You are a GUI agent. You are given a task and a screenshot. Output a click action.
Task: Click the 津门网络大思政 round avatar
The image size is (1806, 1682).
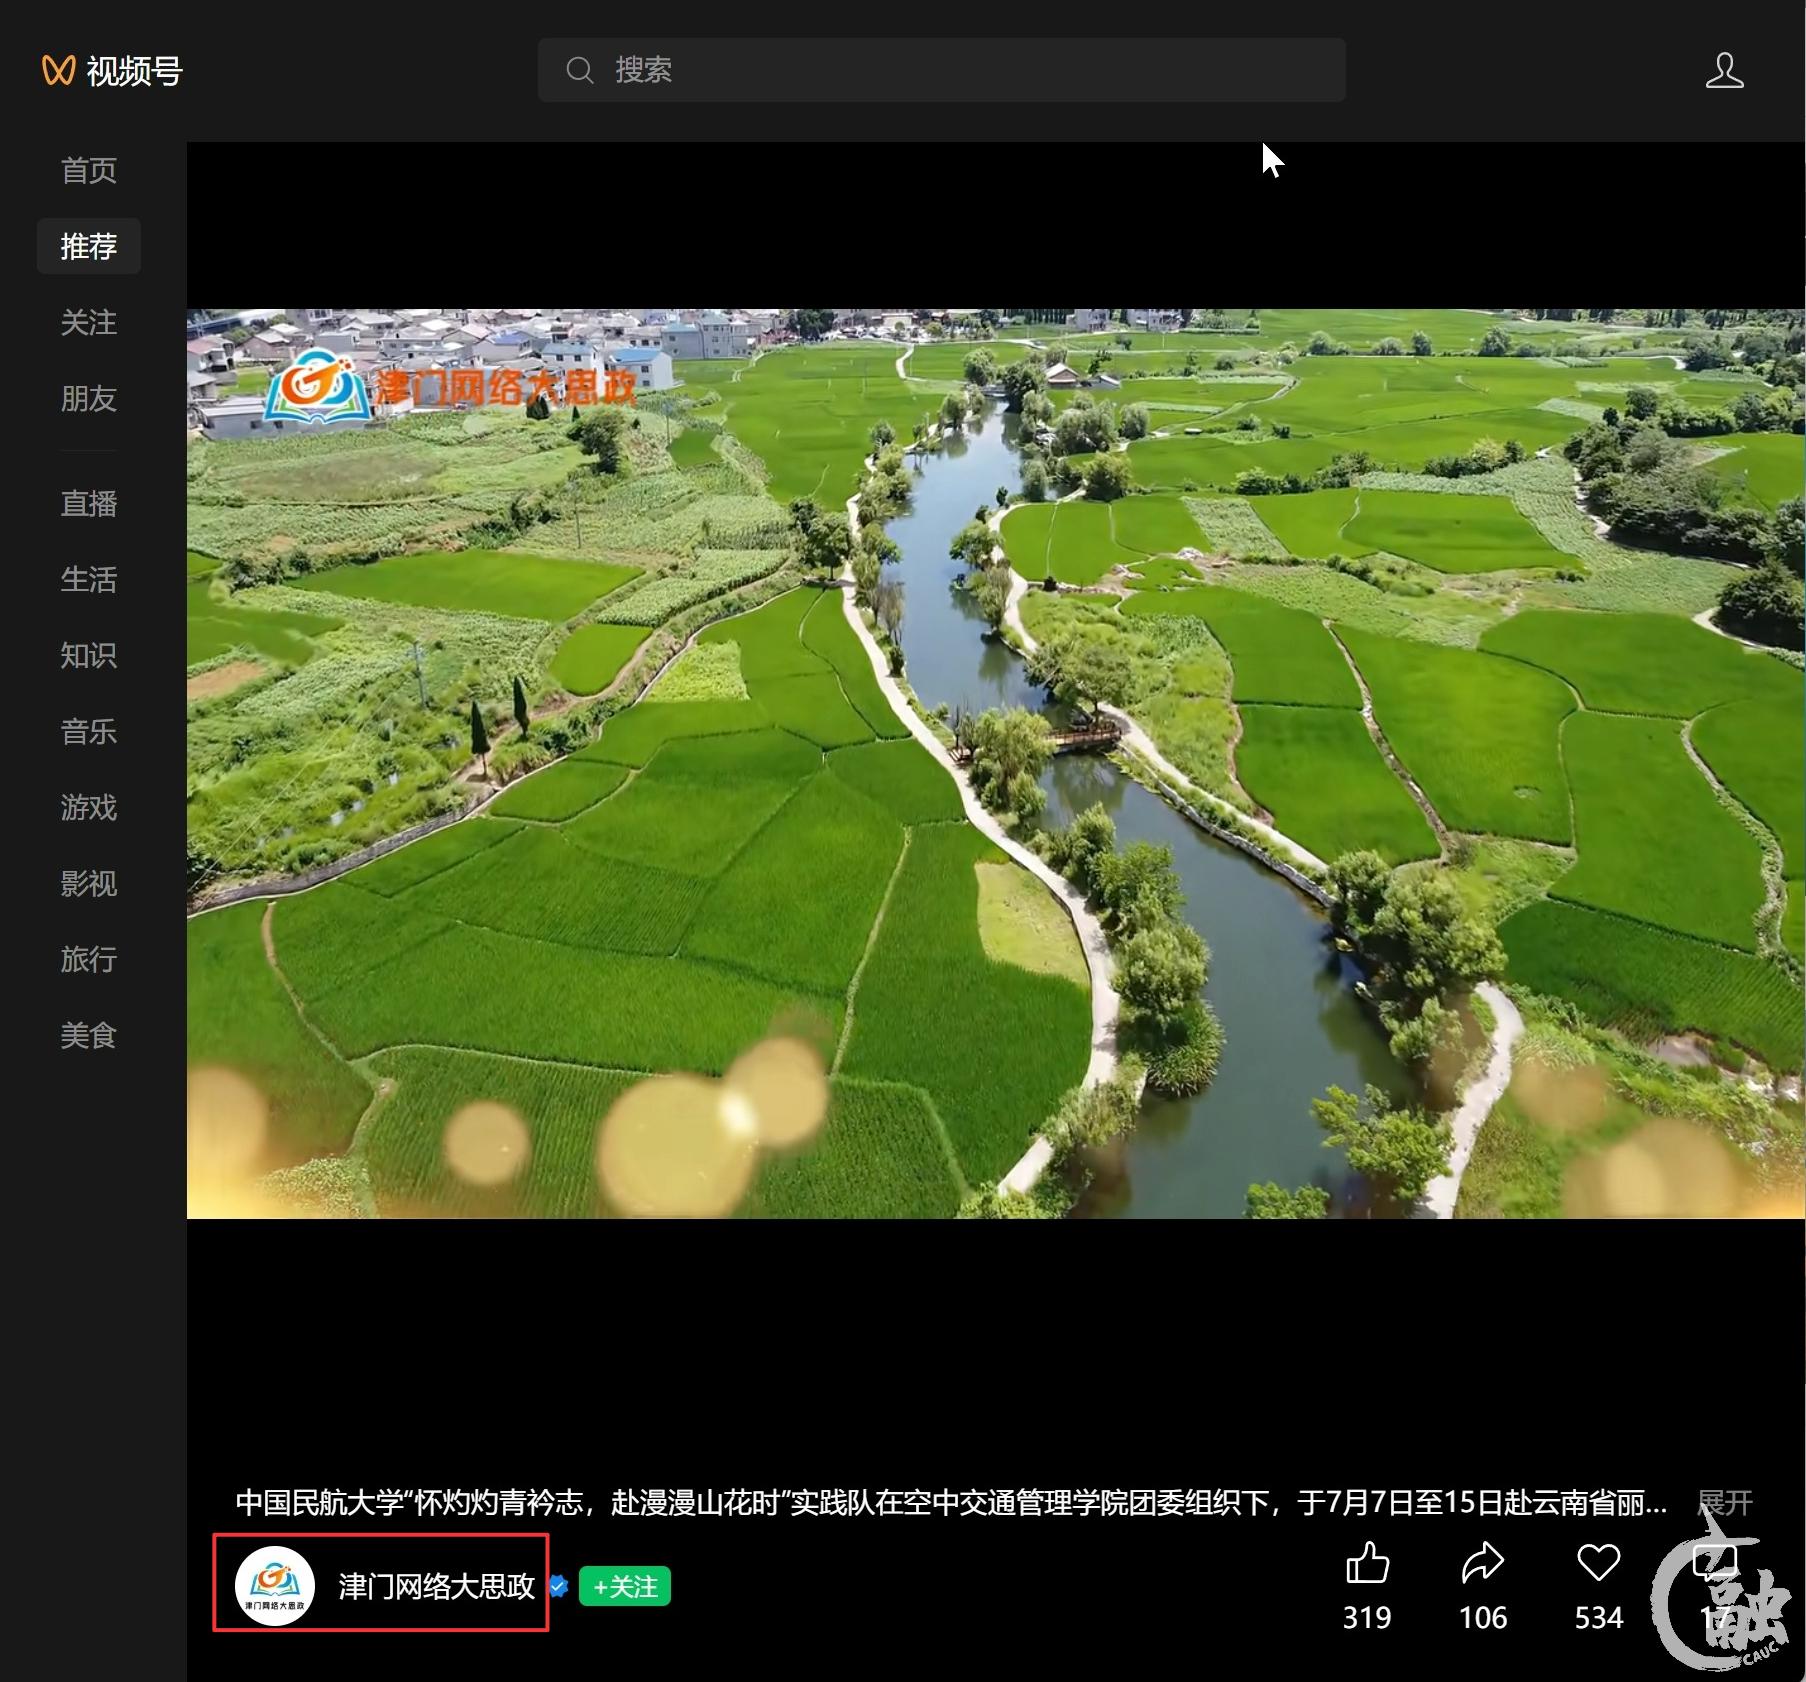275,1586
